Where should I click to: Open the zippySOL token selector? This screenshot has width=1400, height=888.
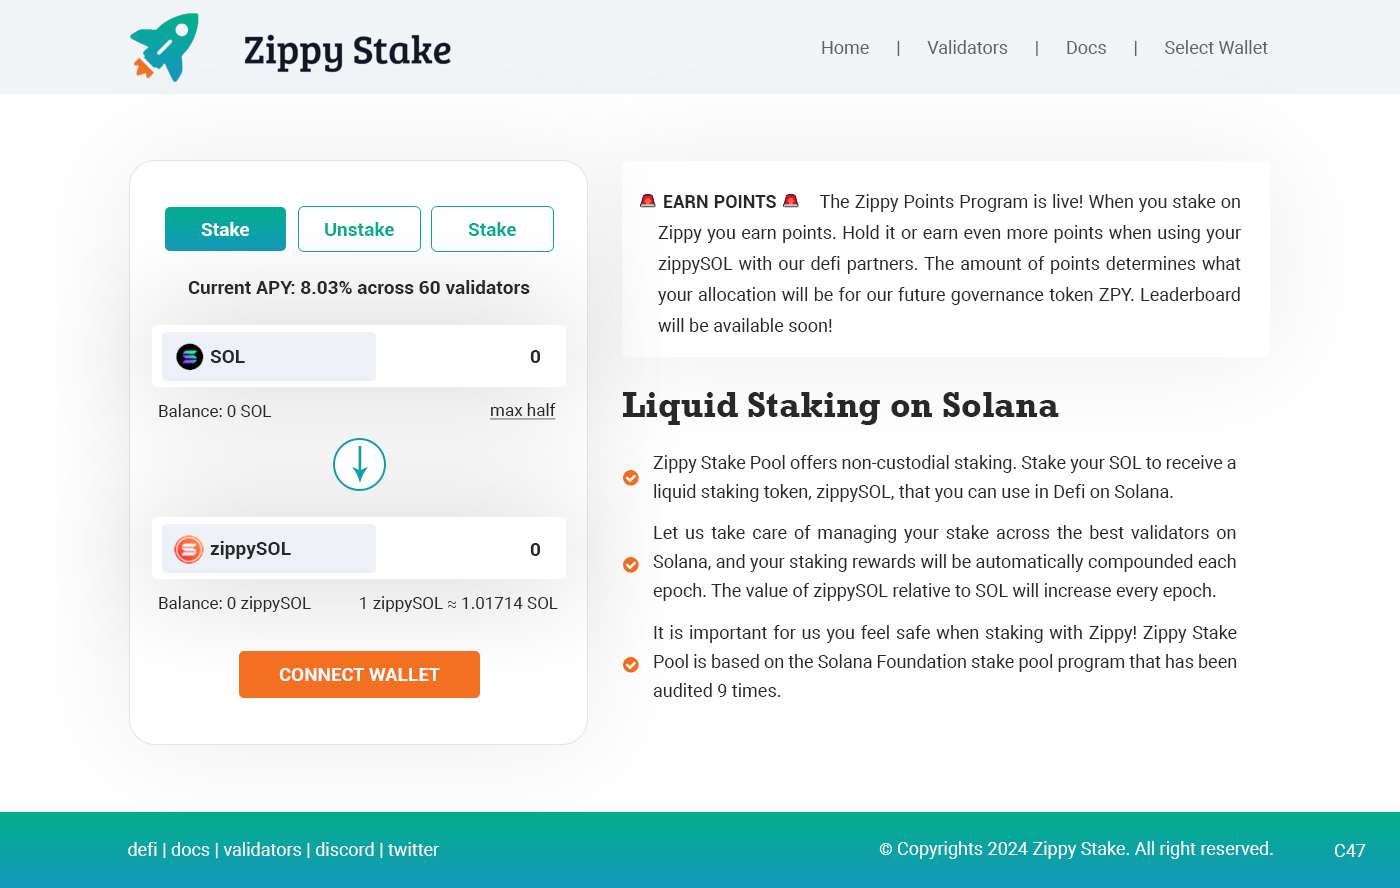tap(269, 549)
